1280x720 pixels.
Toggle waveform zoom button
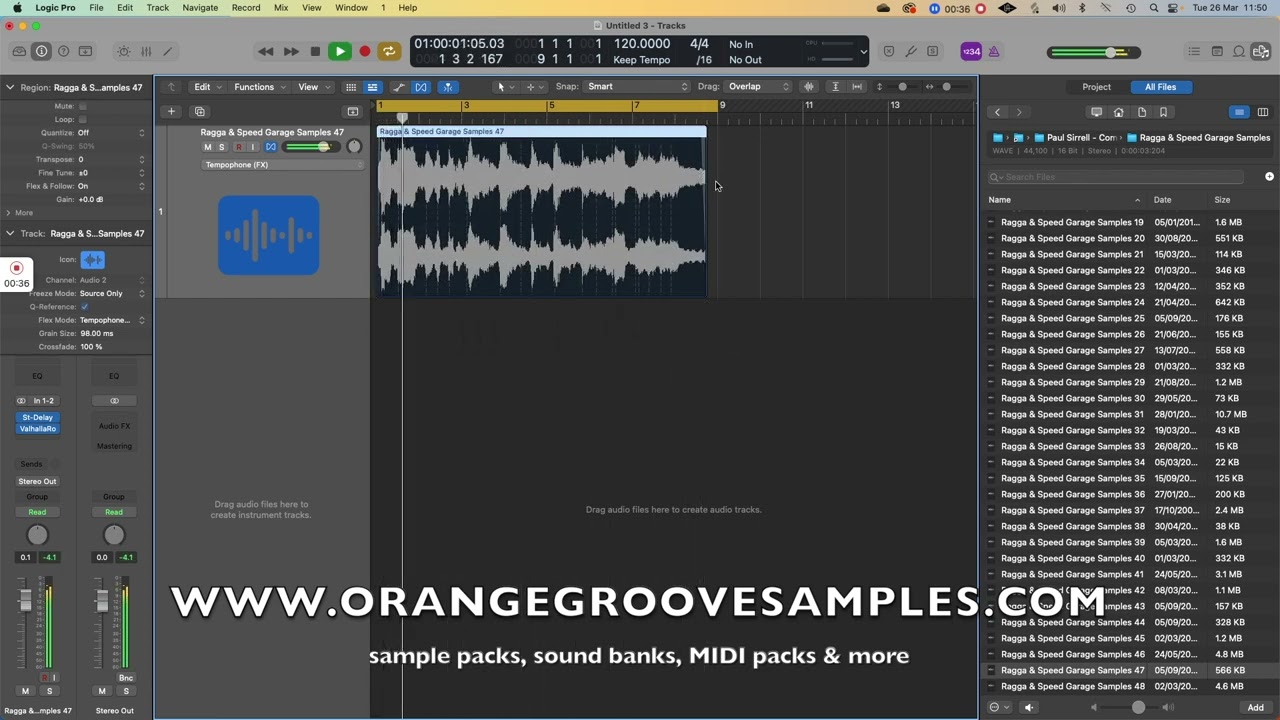[x=809, y=87]
